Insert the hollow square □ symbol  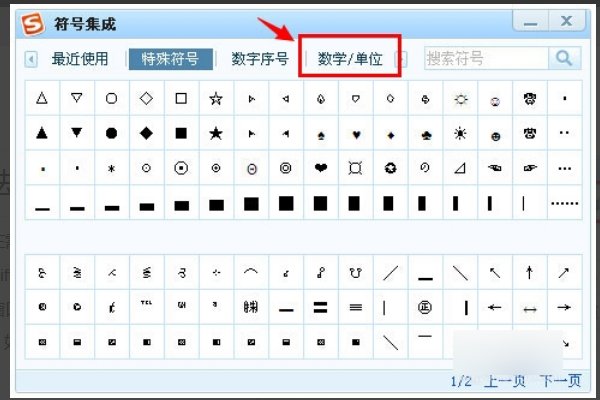click(181, 98)
